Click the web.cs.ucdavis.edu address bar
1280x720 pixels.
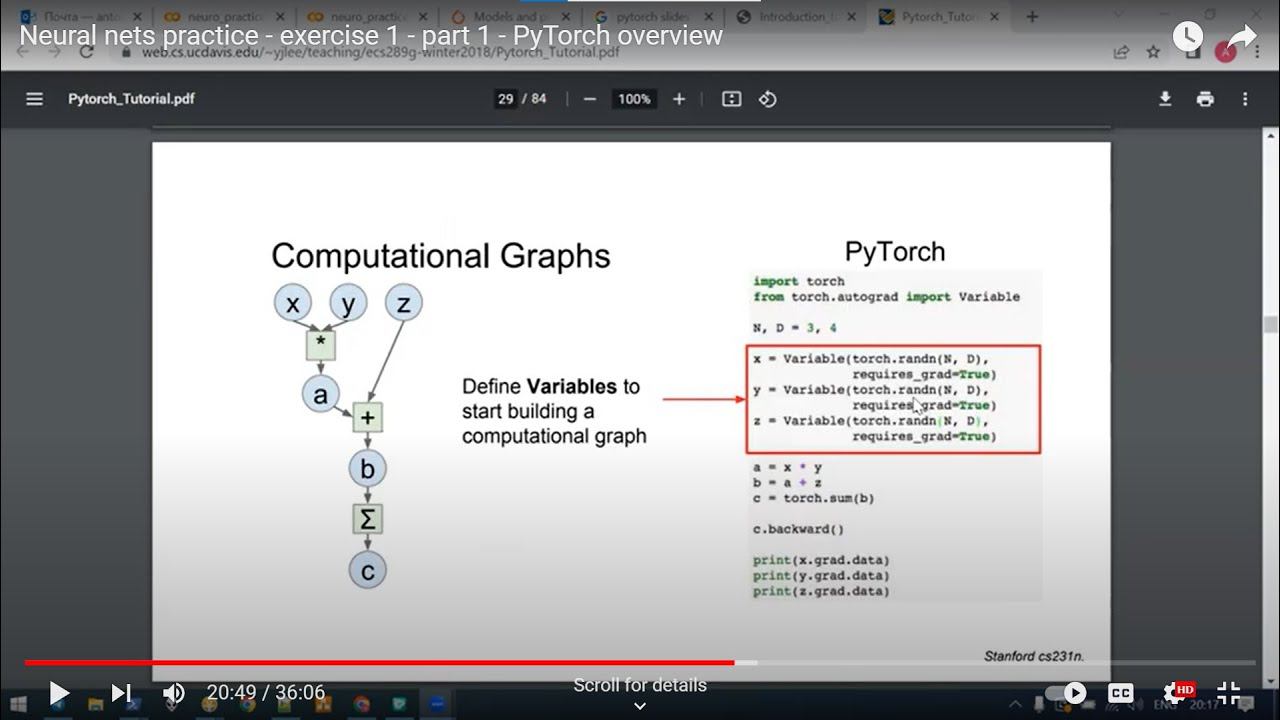point(380,52)
